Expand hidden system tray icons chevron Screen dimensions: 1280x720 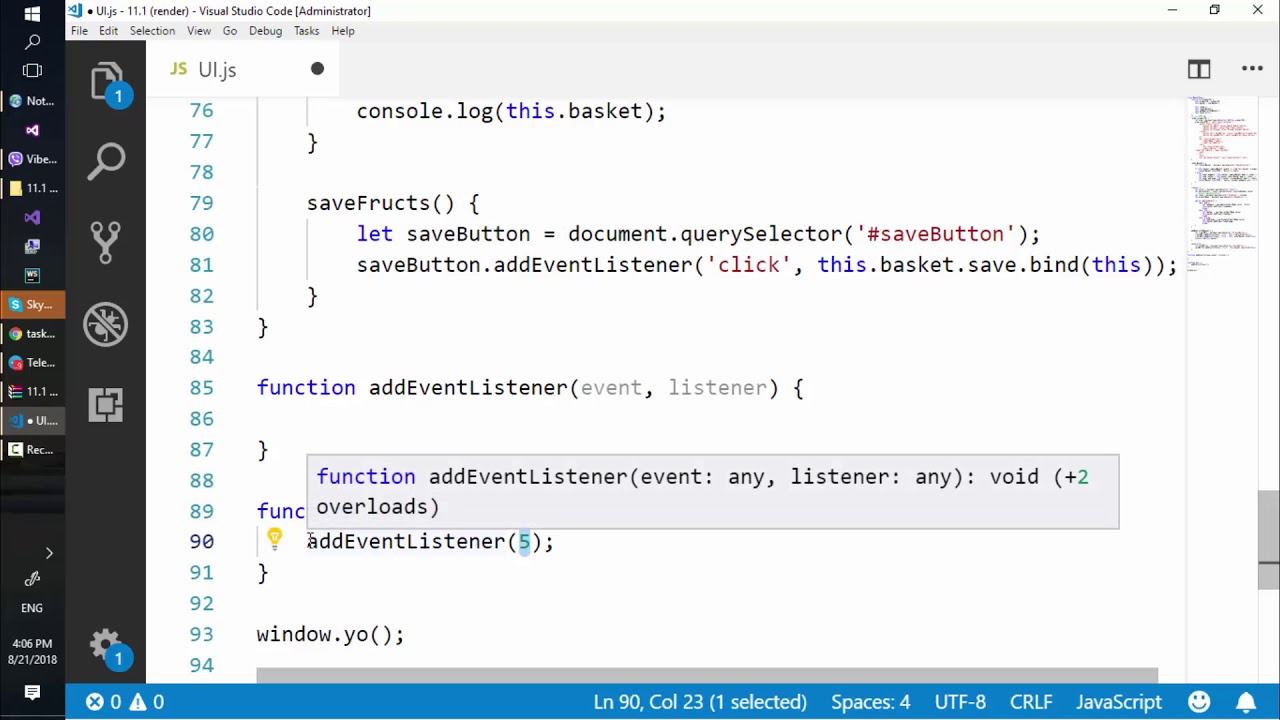coord(49,553)
